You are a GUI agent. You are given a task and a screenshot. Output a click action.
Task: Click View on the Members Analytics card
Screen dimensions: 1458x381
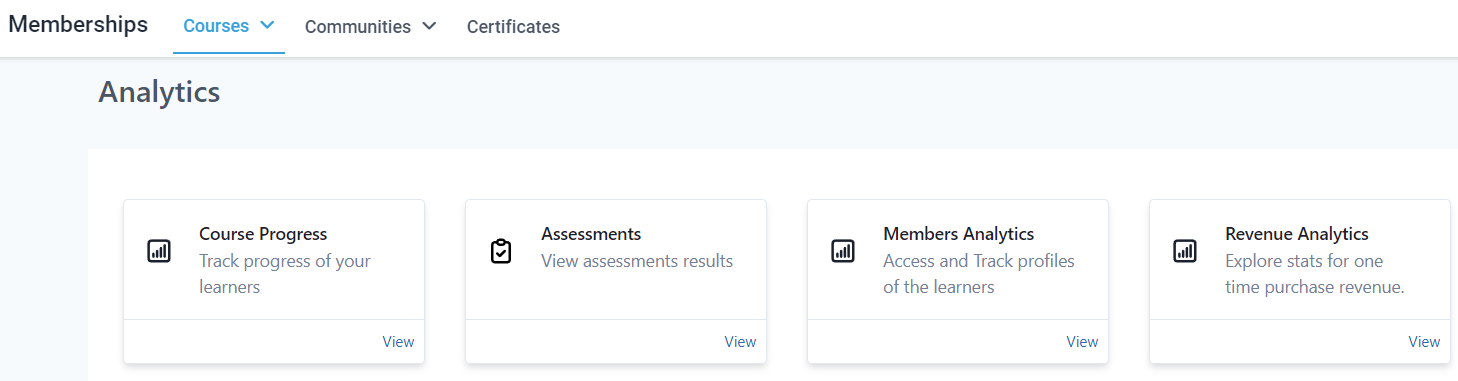tap(1082, 342)
